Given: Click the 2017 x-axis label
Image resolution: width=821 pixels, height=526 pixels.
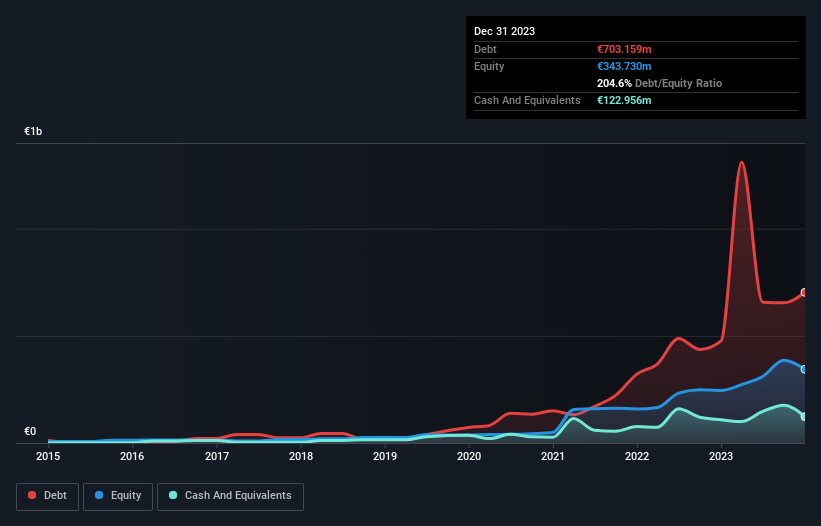Looking at the screenshot, I should [216, 456].
